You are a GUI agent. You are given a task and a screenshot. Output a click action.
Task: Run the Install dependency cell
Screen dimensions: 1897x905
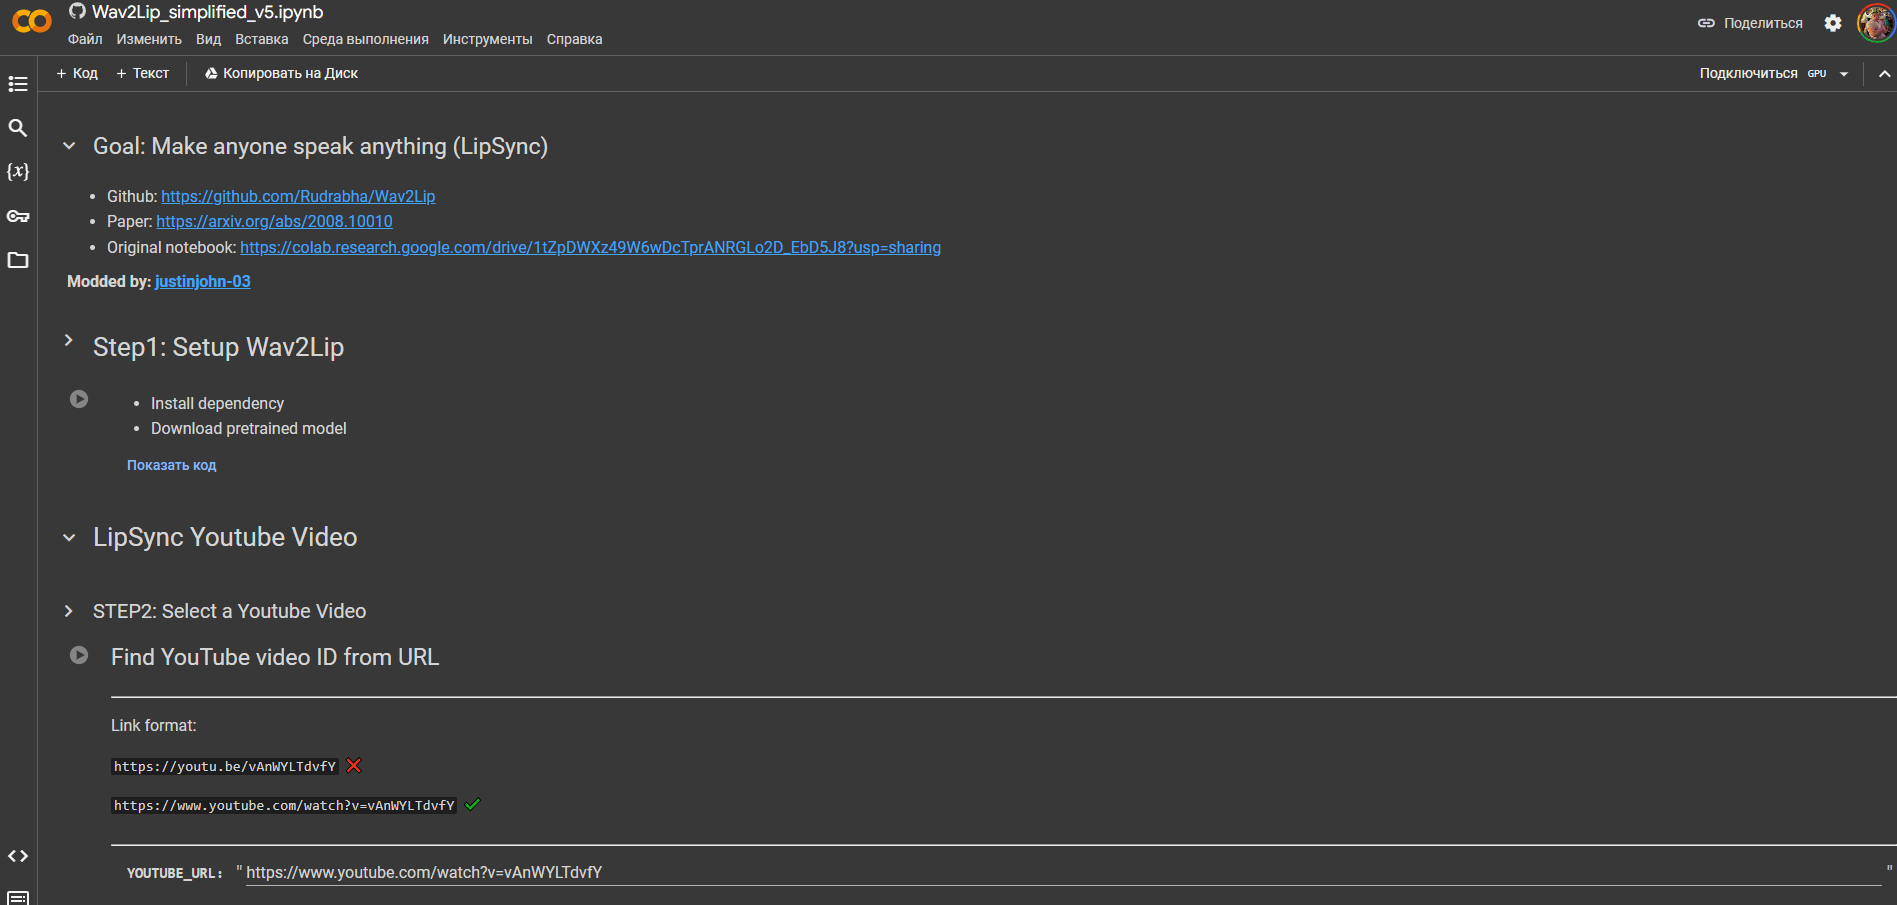coord(79,399)
